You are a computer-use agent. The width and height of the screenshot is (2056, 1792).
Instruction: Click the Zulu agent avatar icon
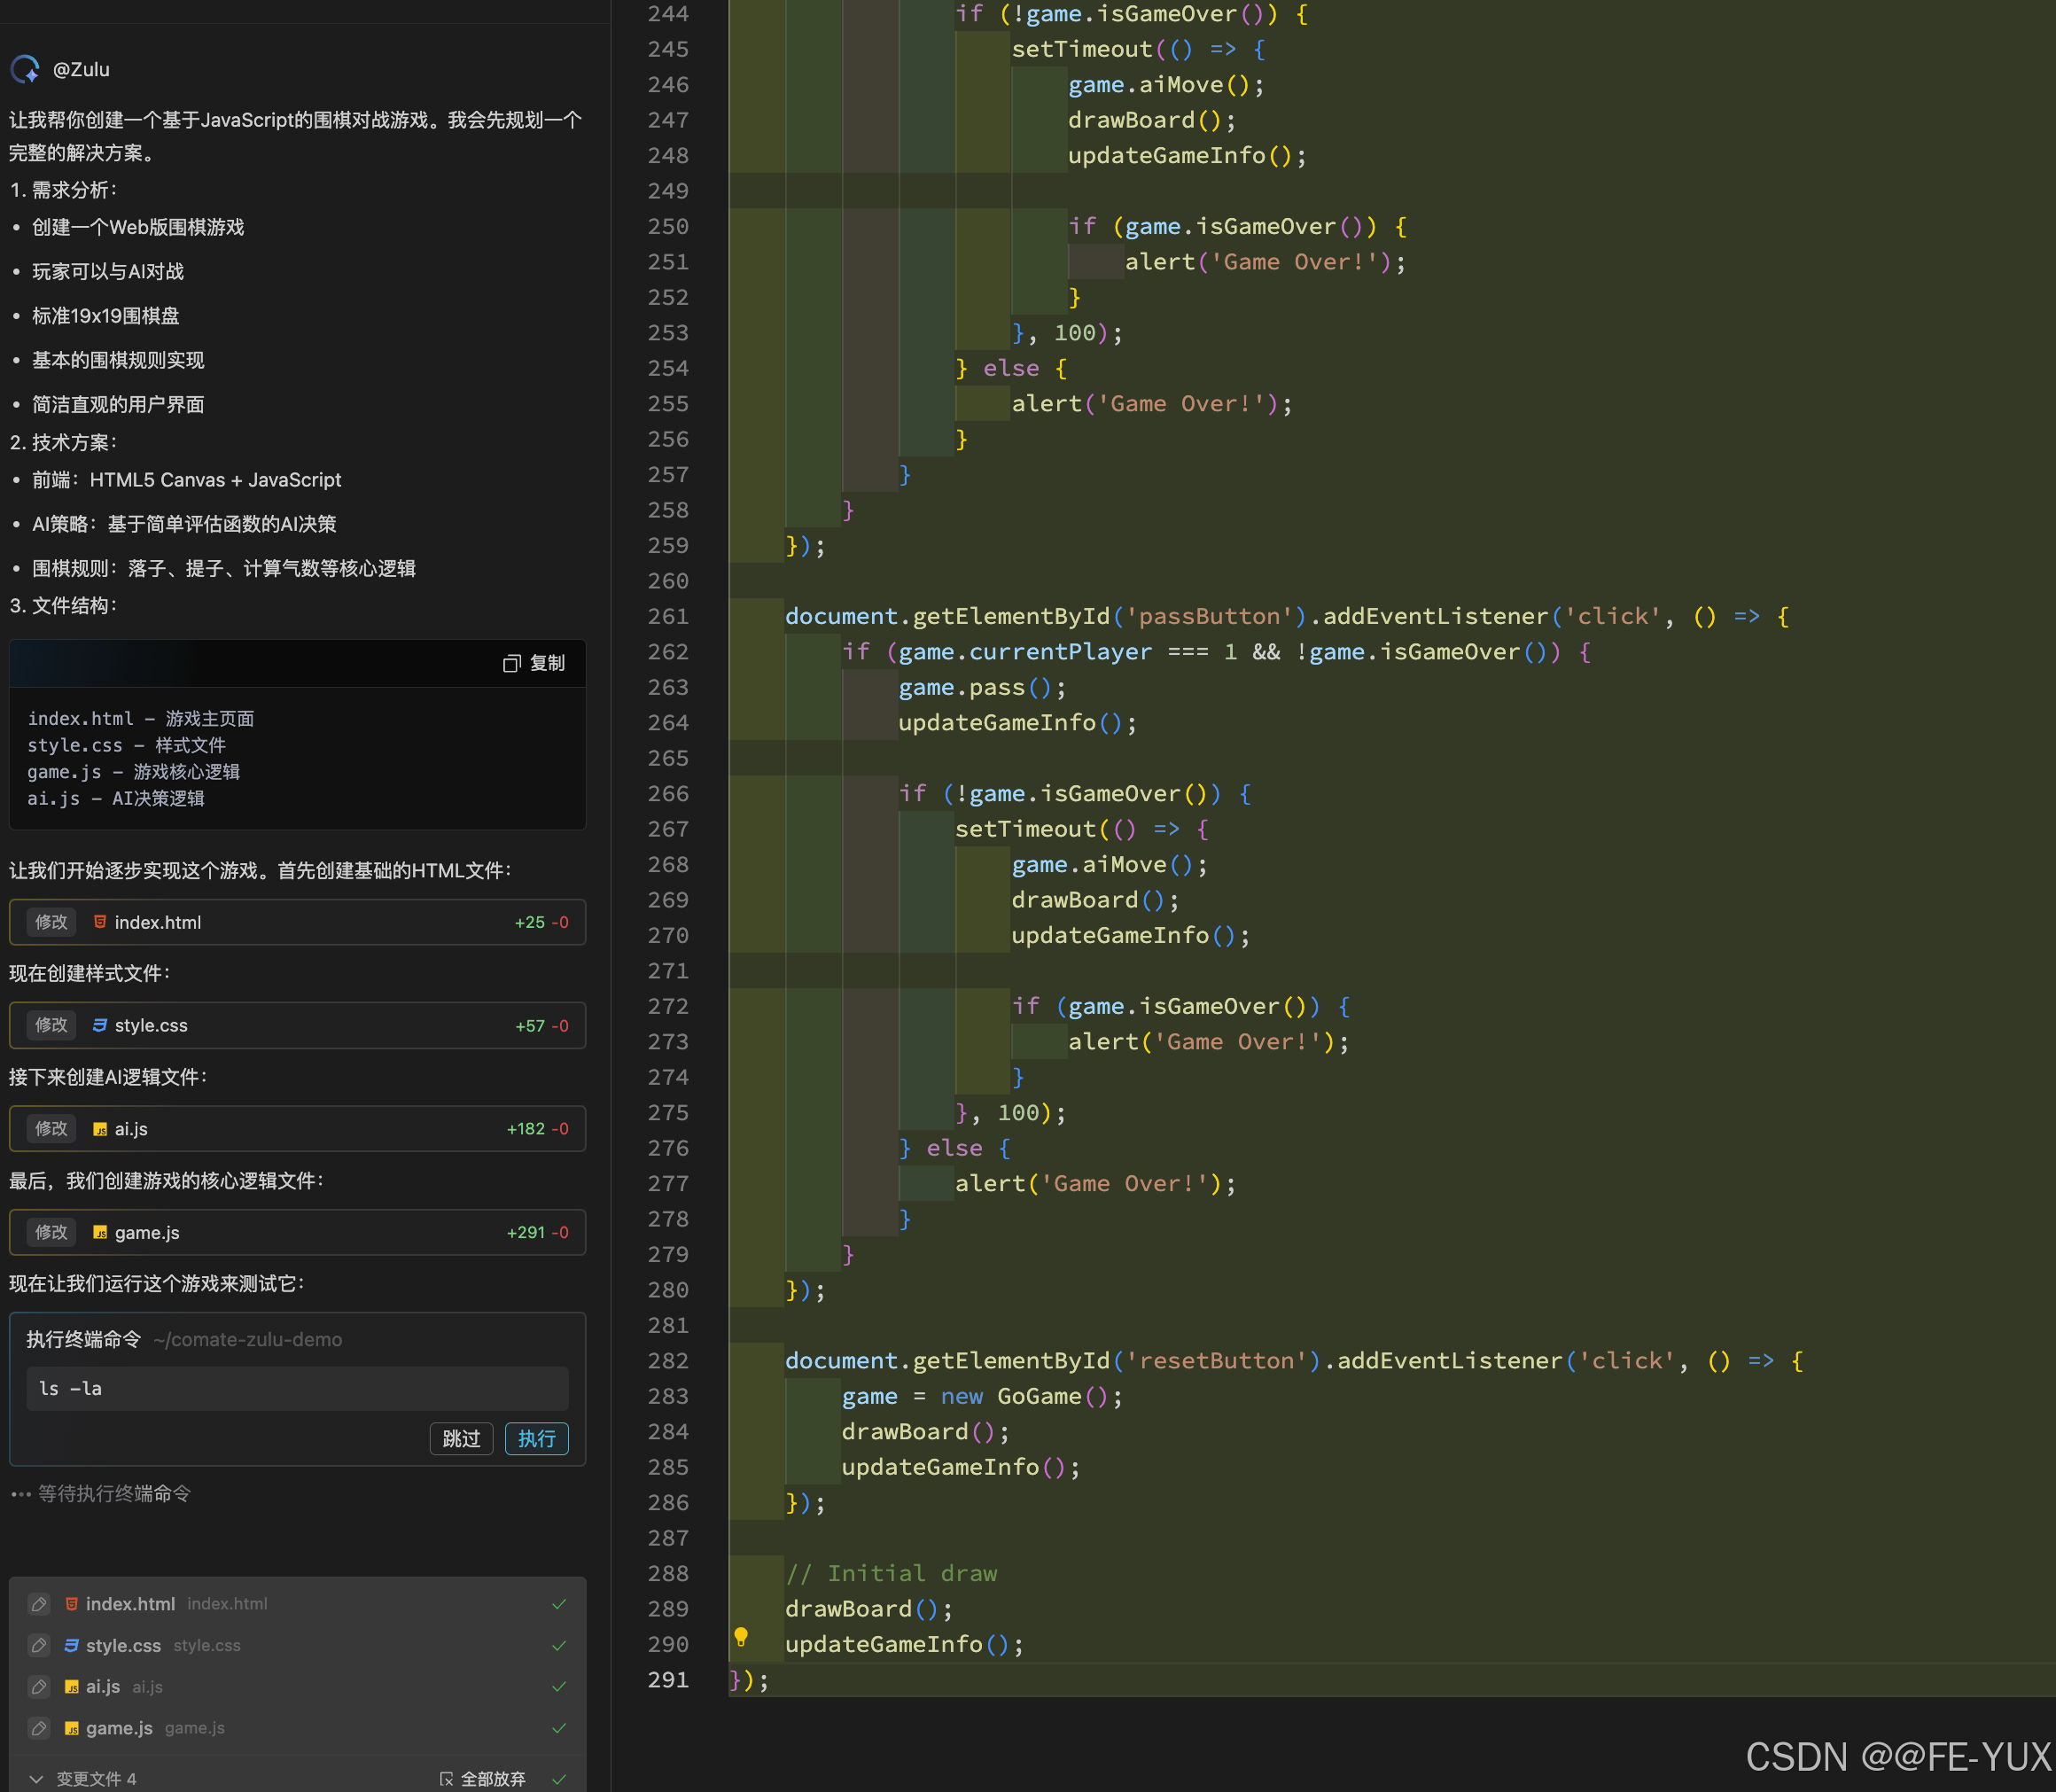coord(25,69)
